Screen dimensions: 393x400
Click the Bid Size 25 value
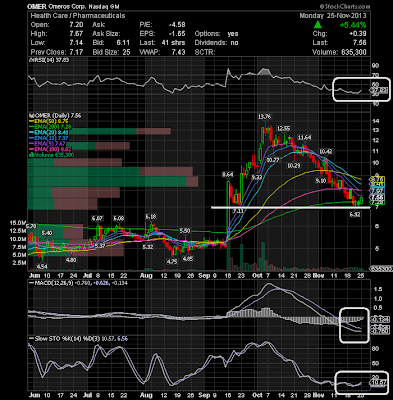tap(126, 52)
